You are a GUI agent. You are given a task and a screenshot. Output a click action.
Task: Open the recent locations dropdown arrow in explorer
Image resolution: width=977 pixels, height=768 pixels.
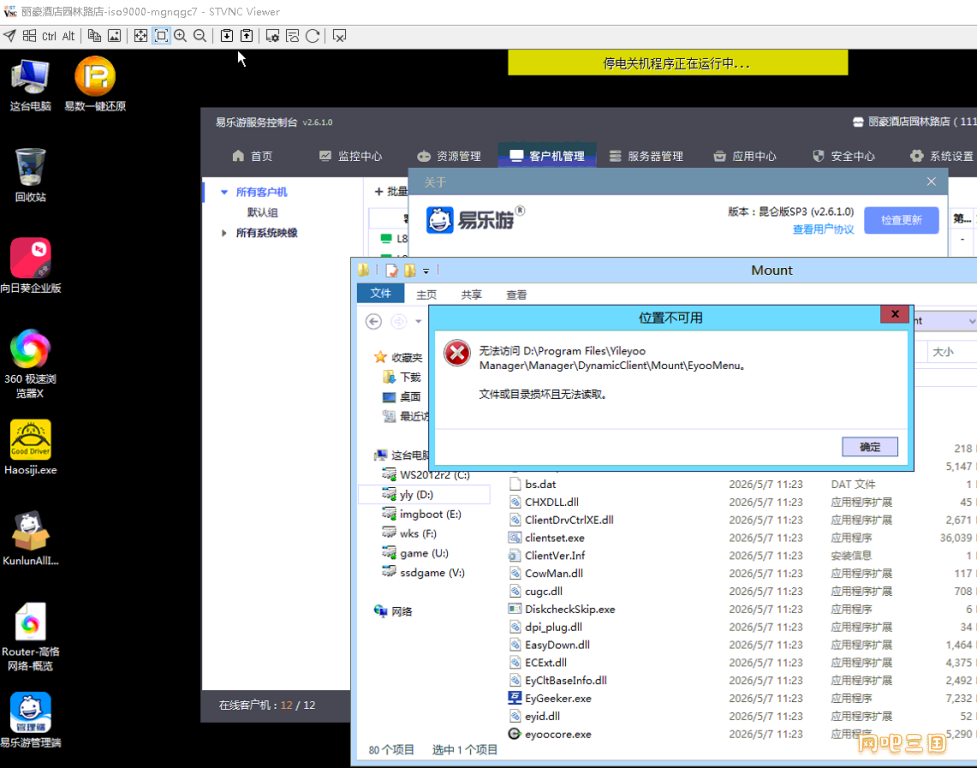coord(419,321)
